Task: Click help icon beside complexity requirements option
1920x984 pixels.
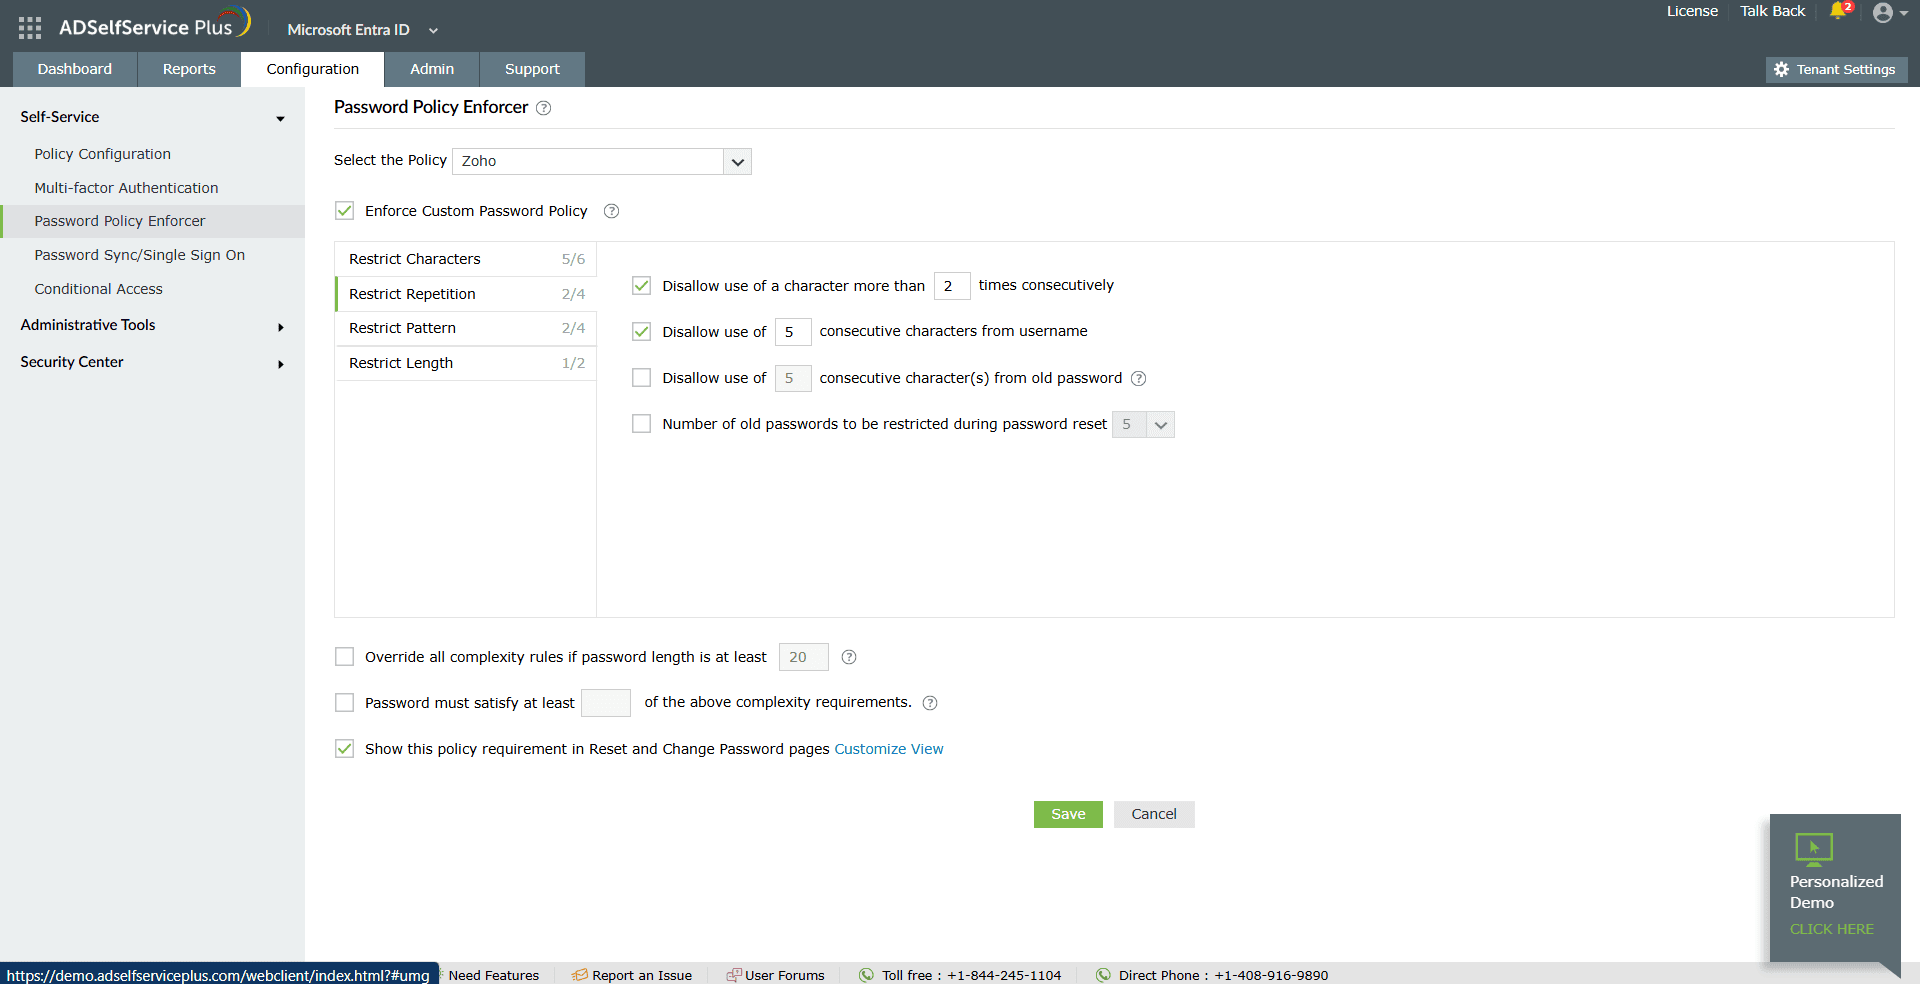Action: [x=930, y=703]
